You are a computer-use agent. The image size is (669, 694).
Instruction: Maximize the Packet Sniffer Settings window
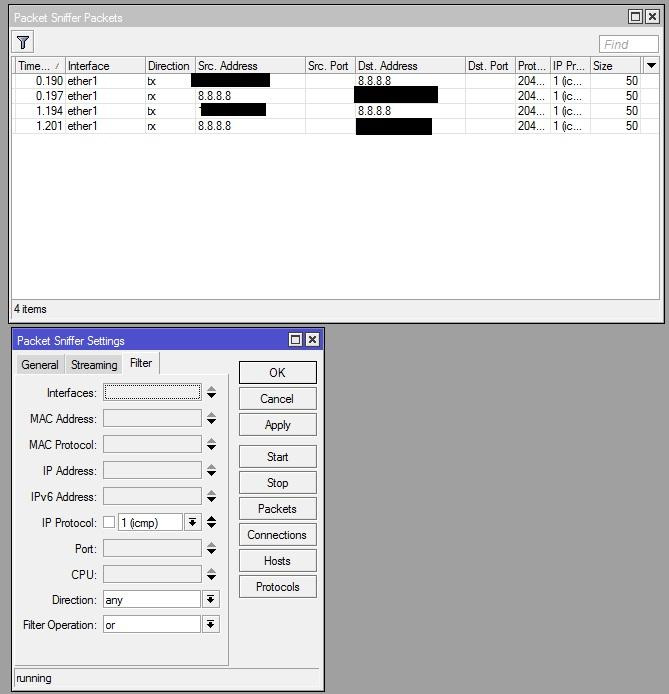(295, 339)
